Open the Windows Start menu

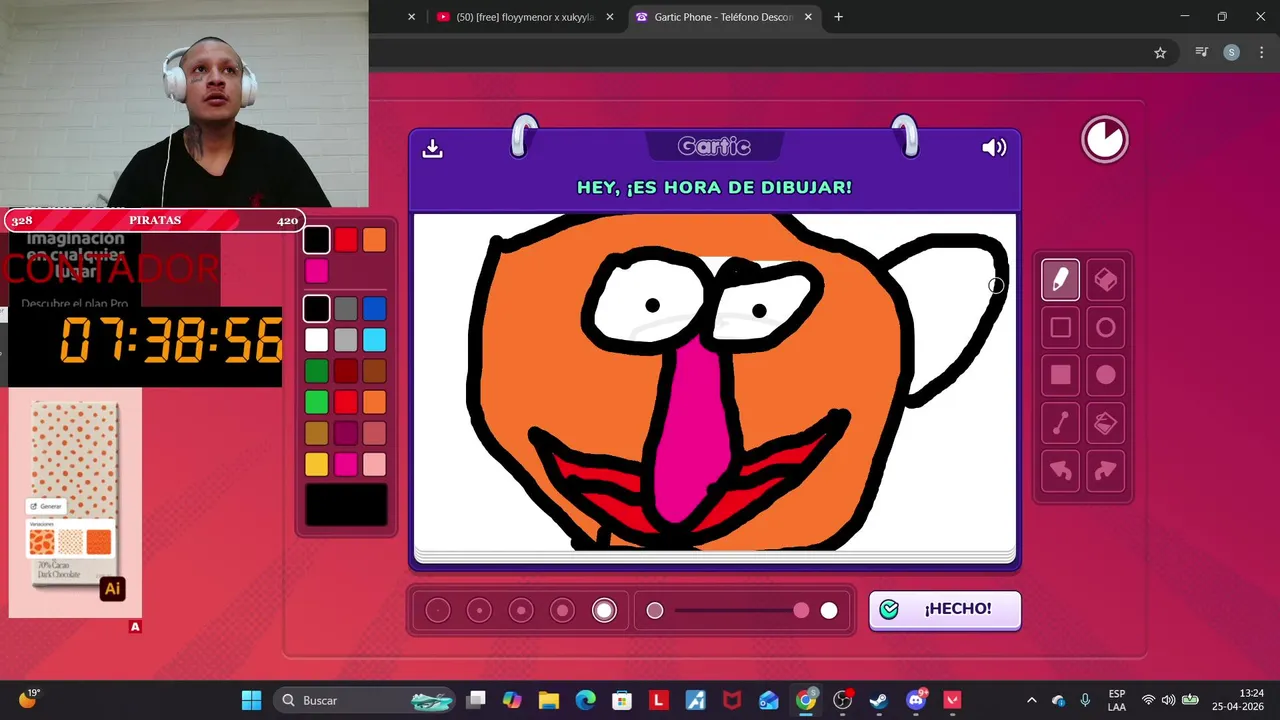tap(251, 700)
